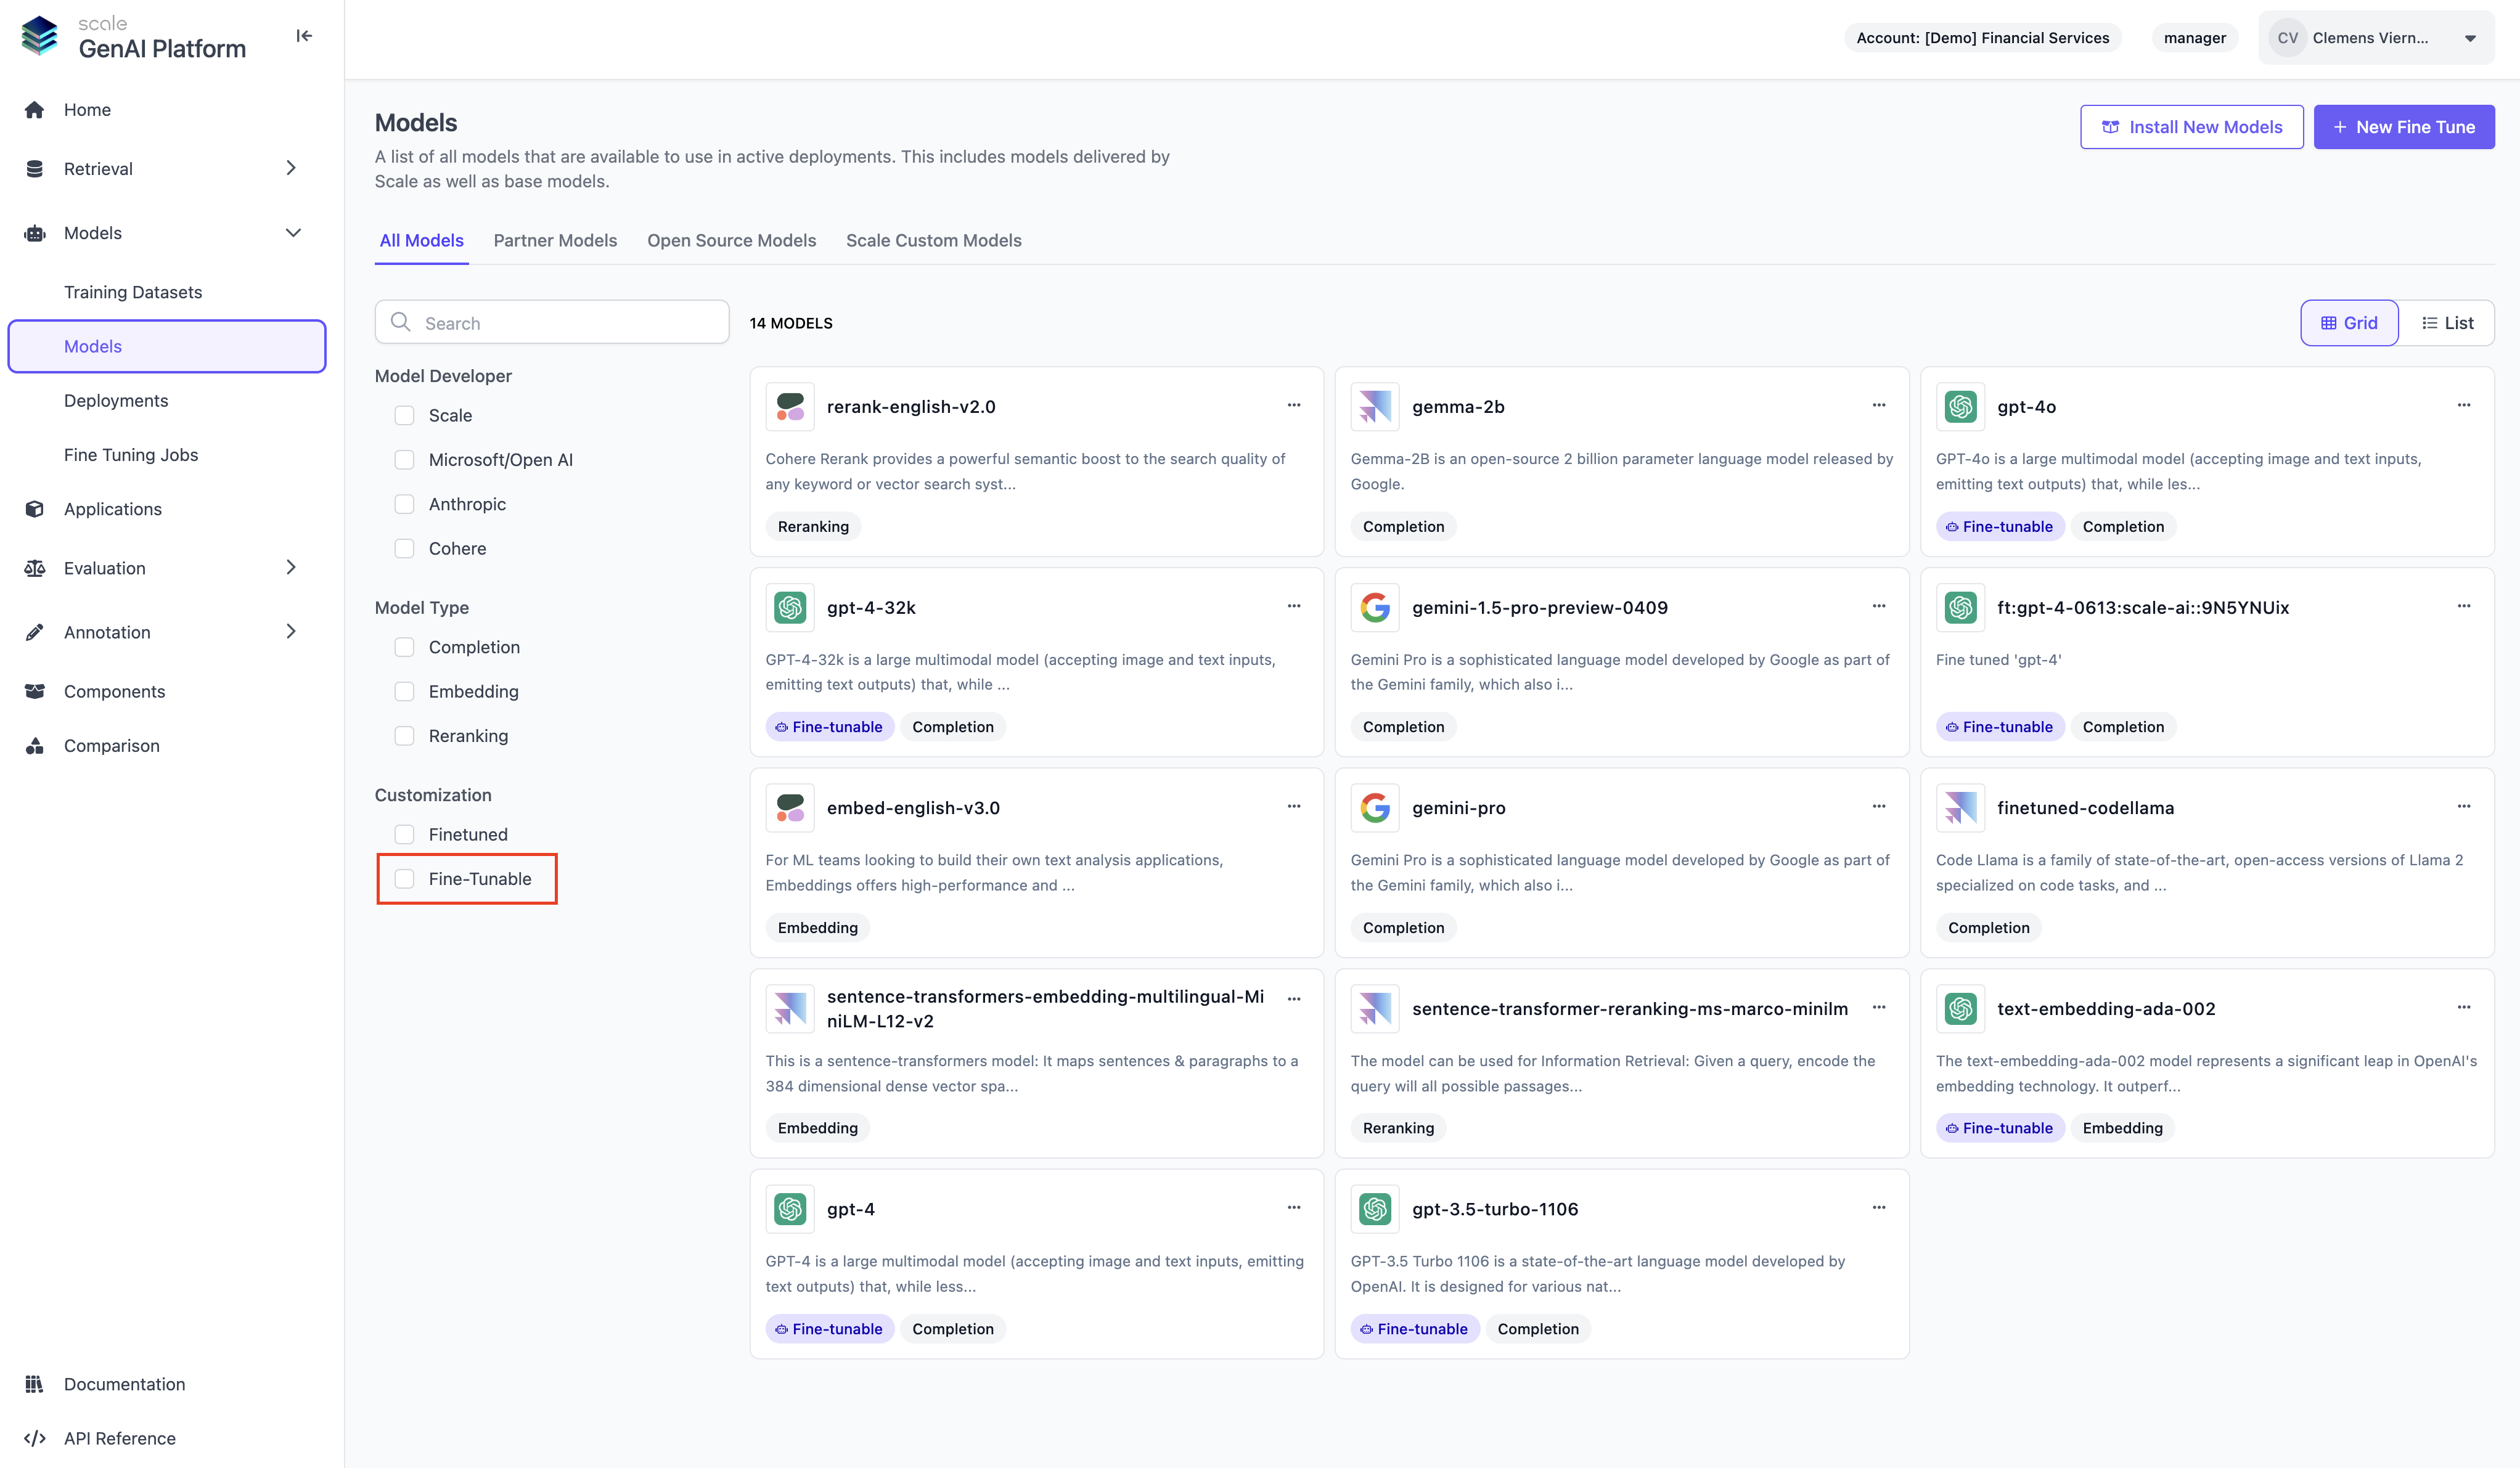Collapse the Models sidebar section
The height and width of the screenshot is (1468, 2520).
(293, 233)
